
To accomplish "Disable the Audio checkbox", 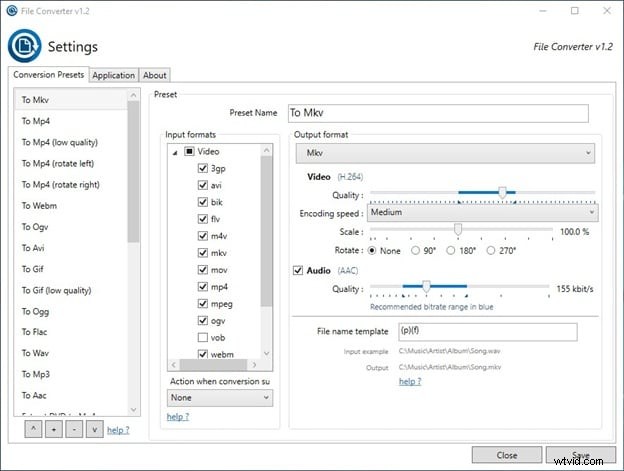I will tap(298, 271).
